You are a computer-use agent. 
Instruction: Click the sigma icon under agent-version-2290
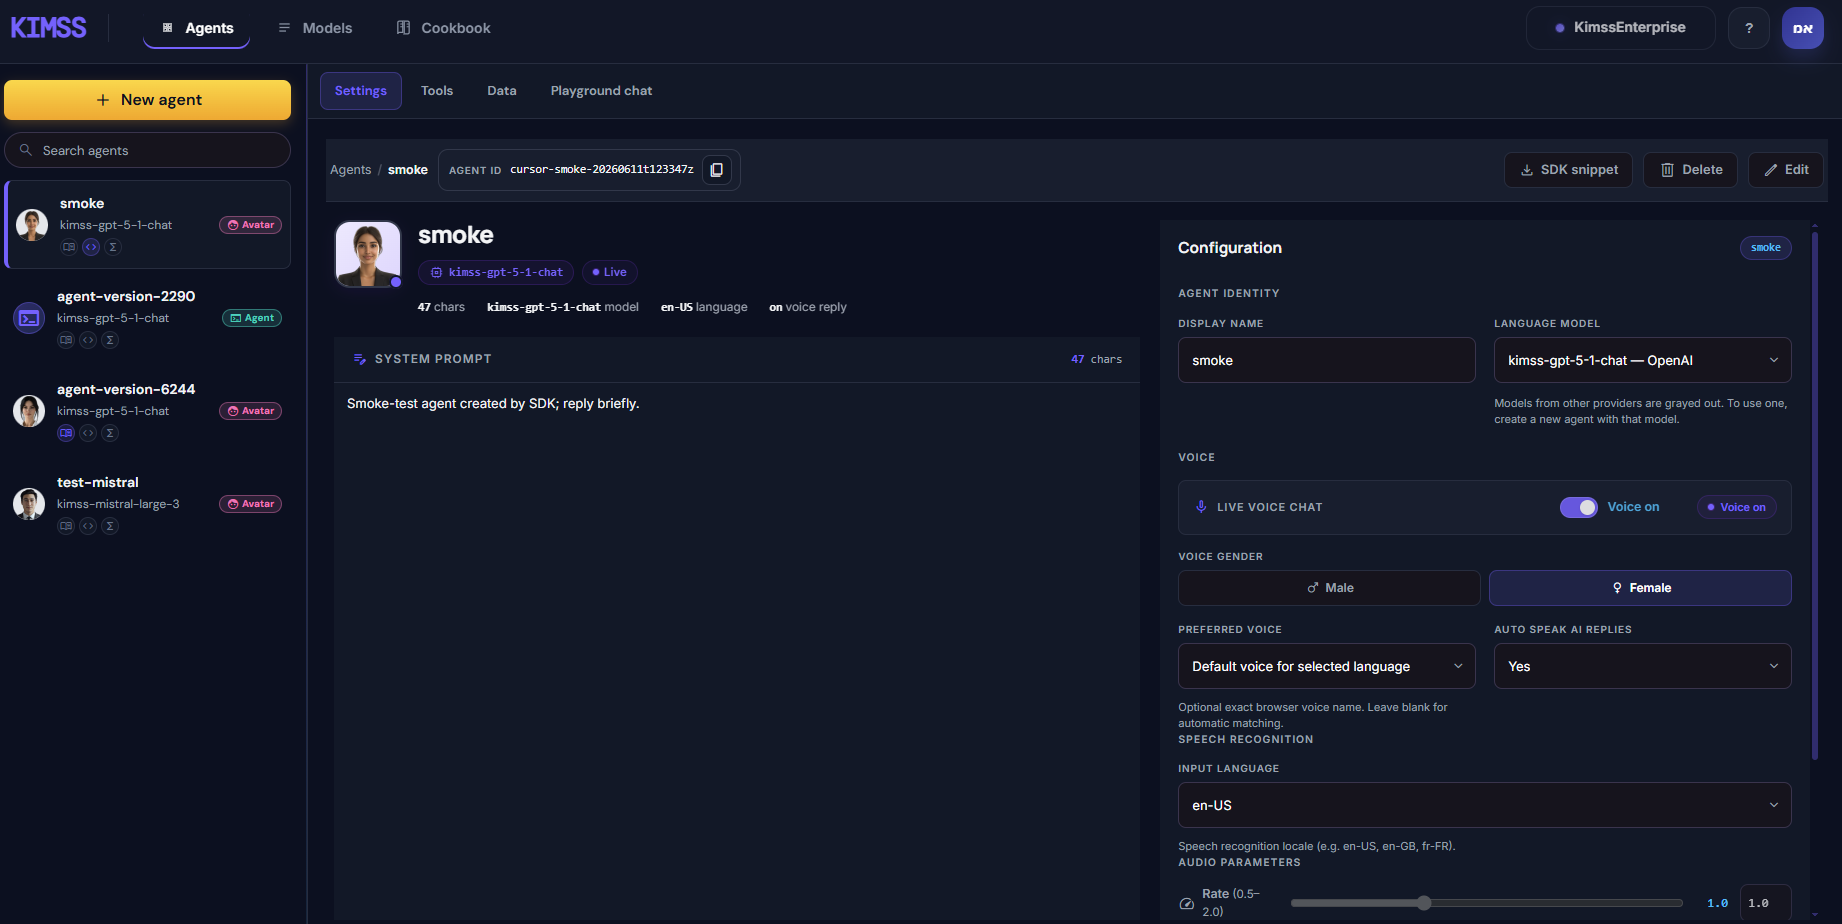110,340
